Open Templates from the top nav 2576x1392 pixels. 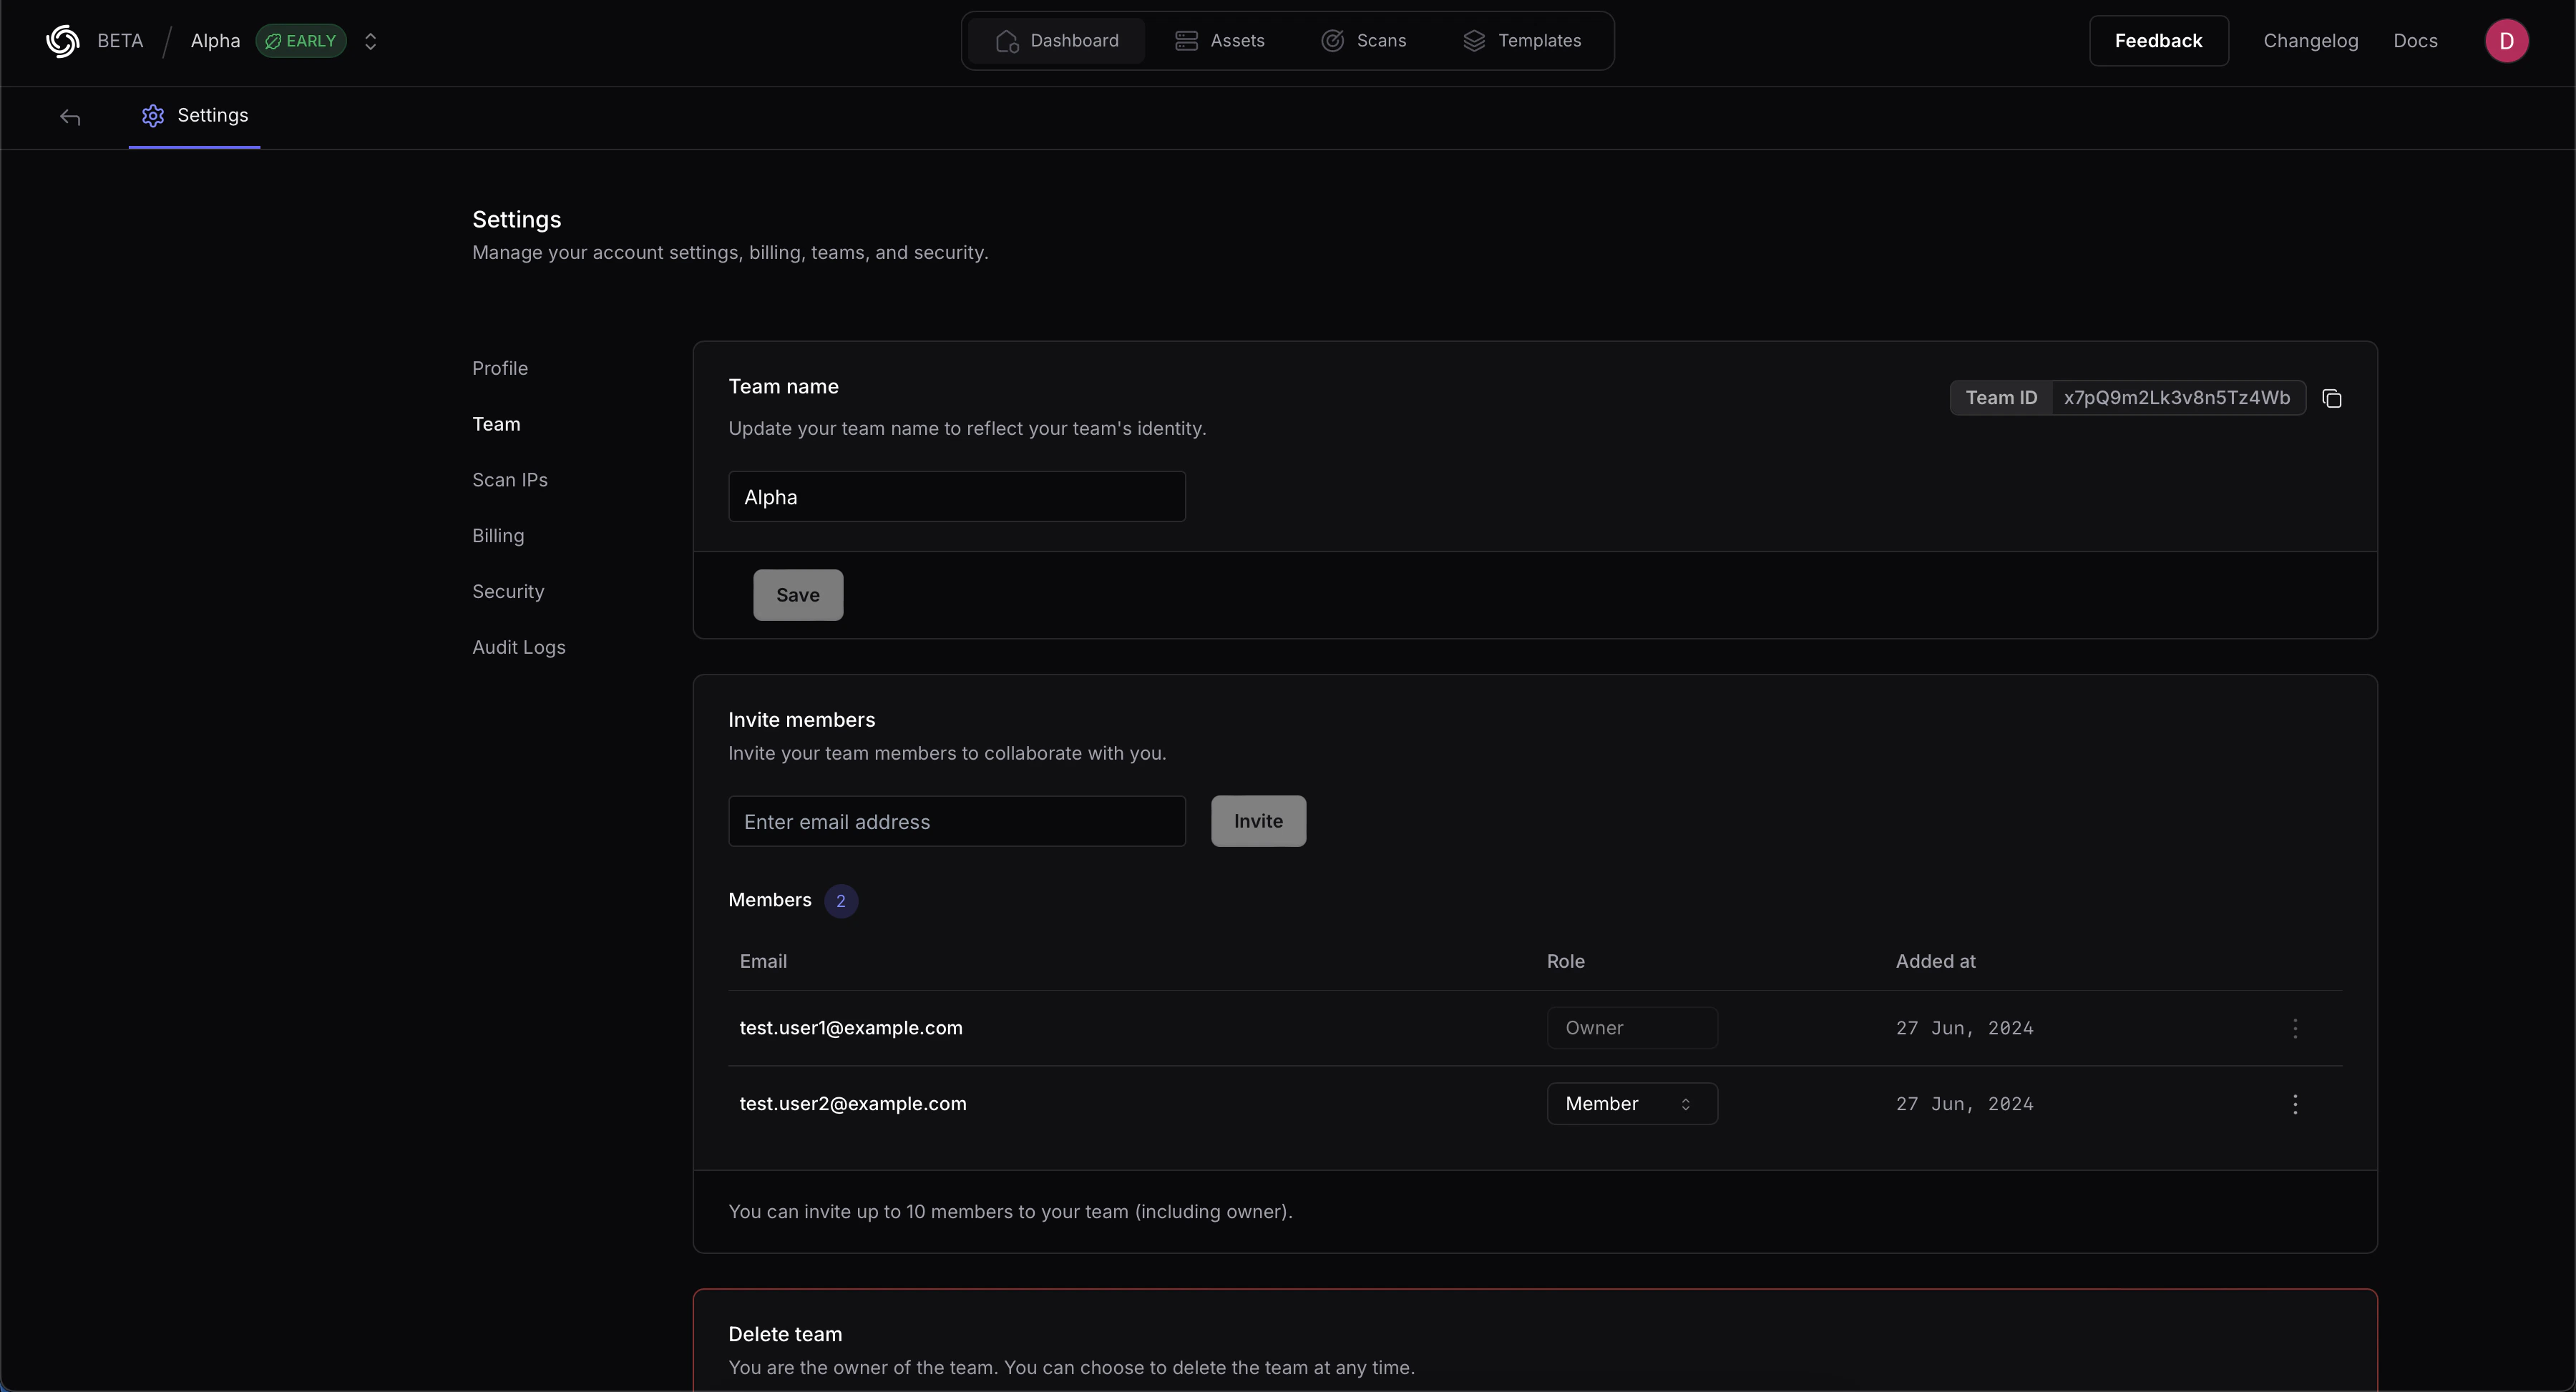coord(1523,41)
